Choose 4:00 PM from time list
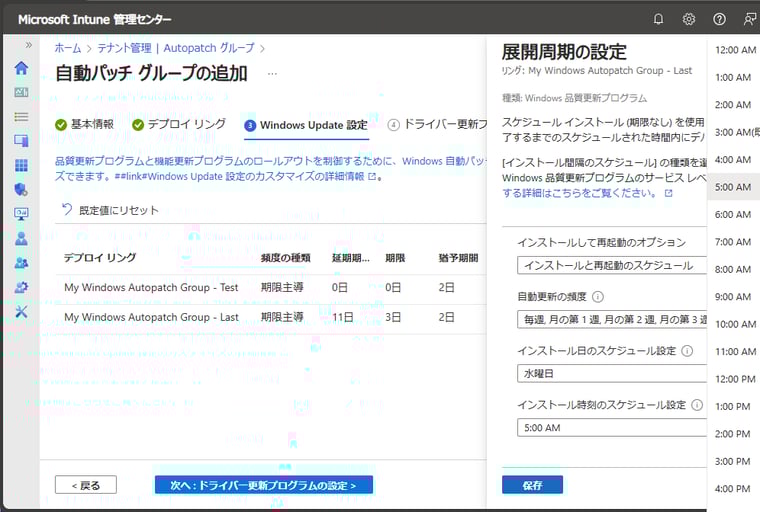The image size is (760, 512). point(734,489)
